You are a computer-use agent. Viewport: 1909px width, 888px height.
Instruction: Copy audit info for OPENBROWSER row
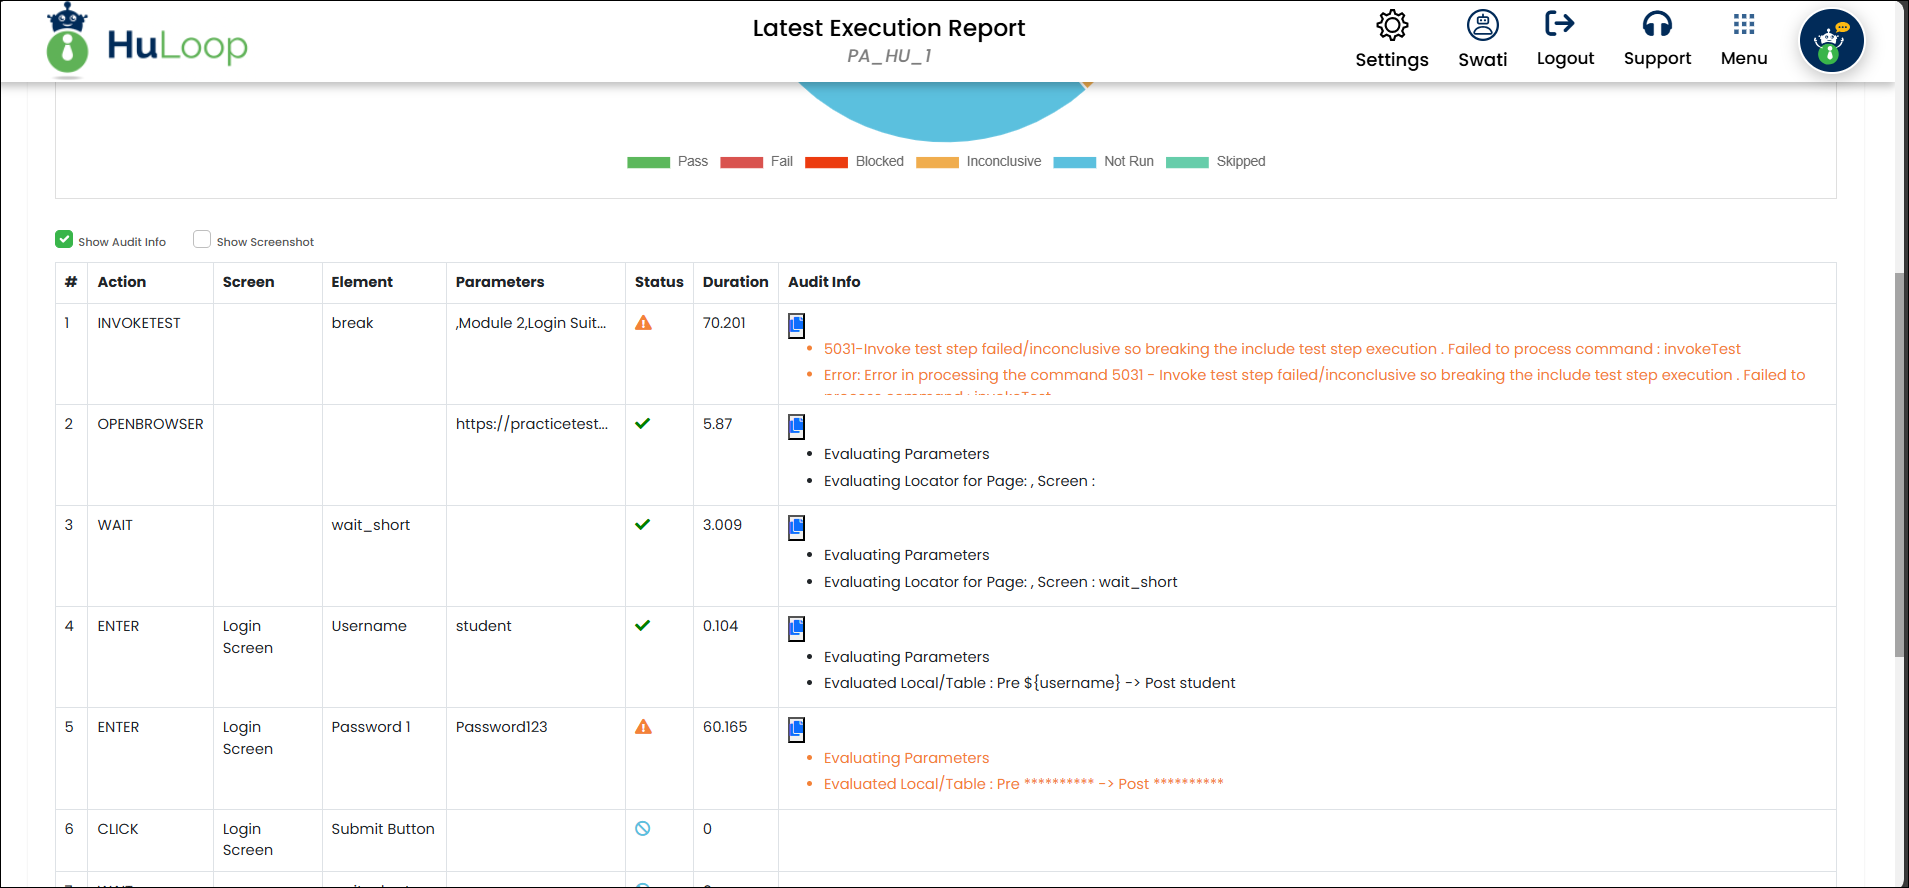coord(796,426)
